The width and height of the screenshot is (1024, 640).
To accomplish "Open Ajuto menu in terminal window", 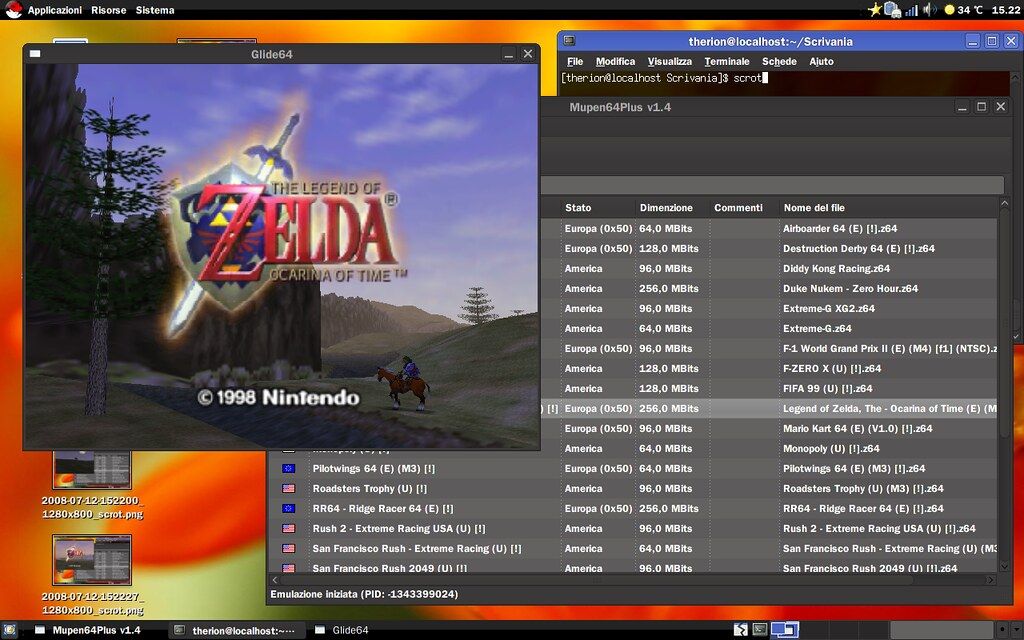I will pyautogui.click(x=821, y=61).
